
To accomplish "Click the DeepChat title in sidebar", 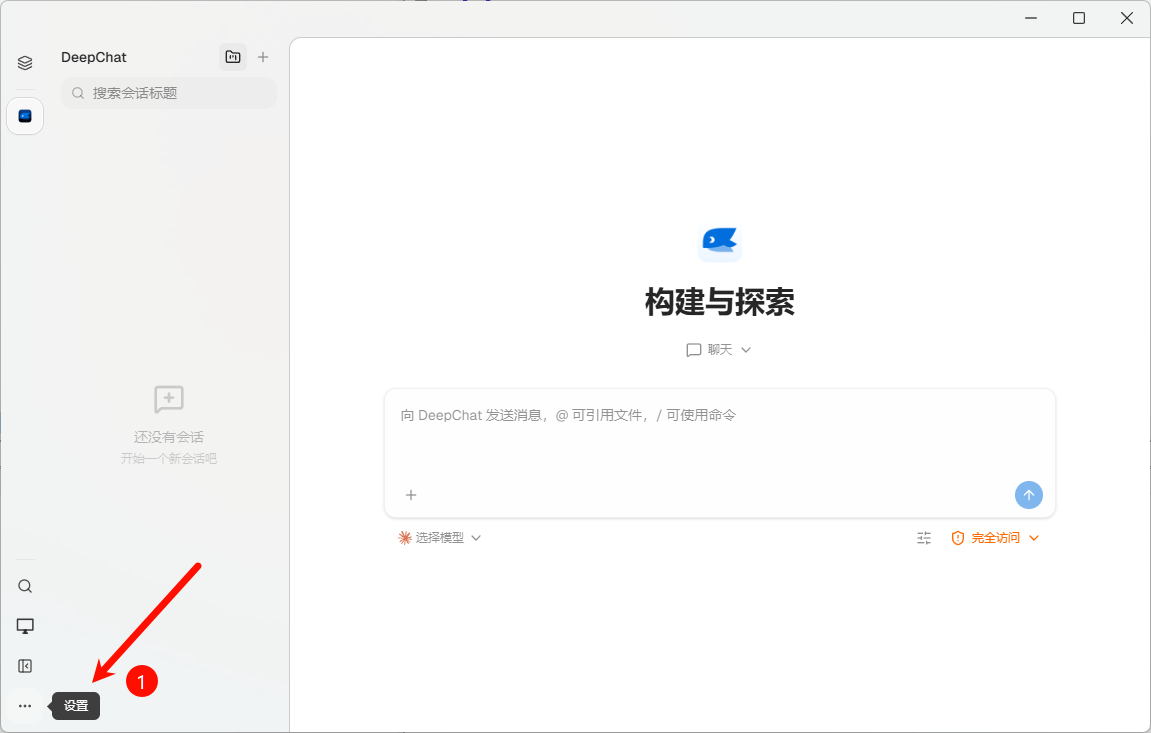I will (94, 57).
